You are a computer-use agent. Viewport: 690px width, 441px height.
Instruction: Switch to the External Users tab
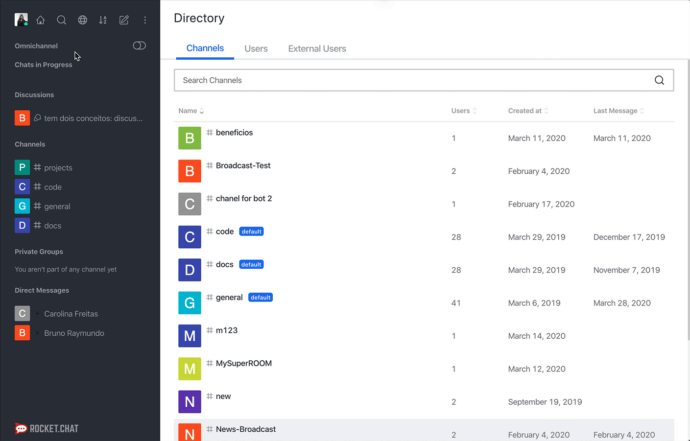(x=317, y=48)
